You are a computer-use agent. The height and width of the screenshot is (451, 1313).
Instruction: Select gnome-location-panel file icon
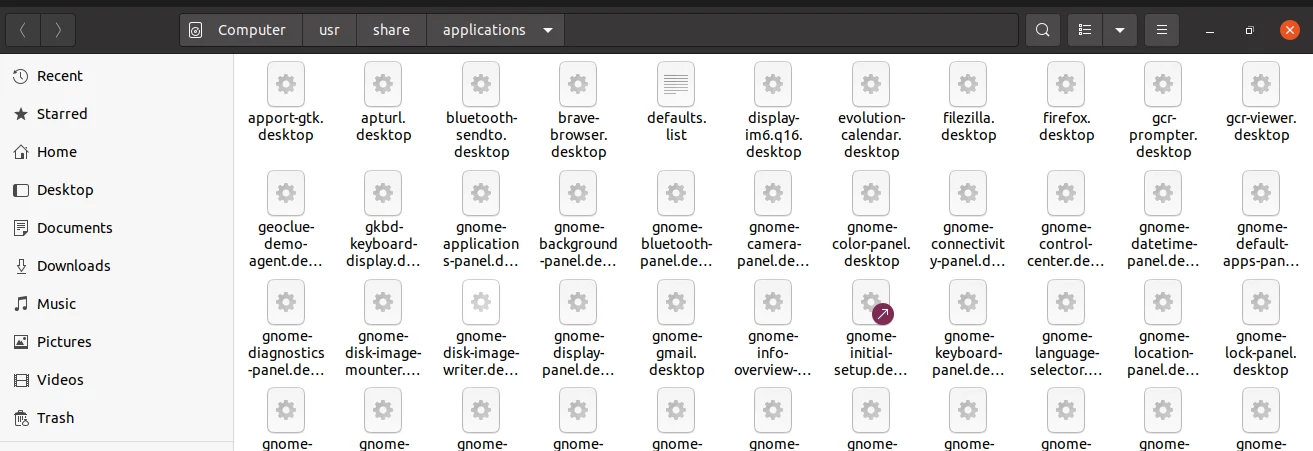[x=1163, y=300]
